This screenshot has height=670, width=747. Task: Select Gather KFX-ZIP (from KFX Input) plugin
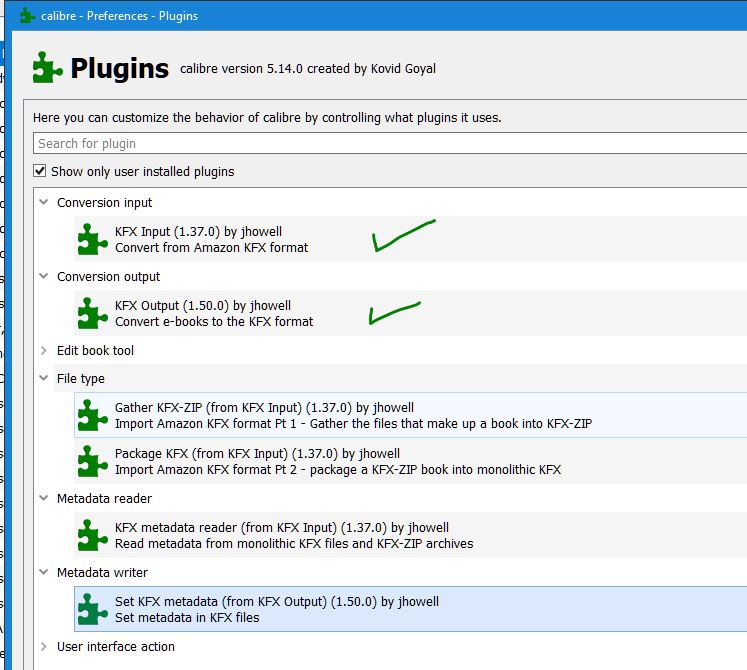[410, 415]
